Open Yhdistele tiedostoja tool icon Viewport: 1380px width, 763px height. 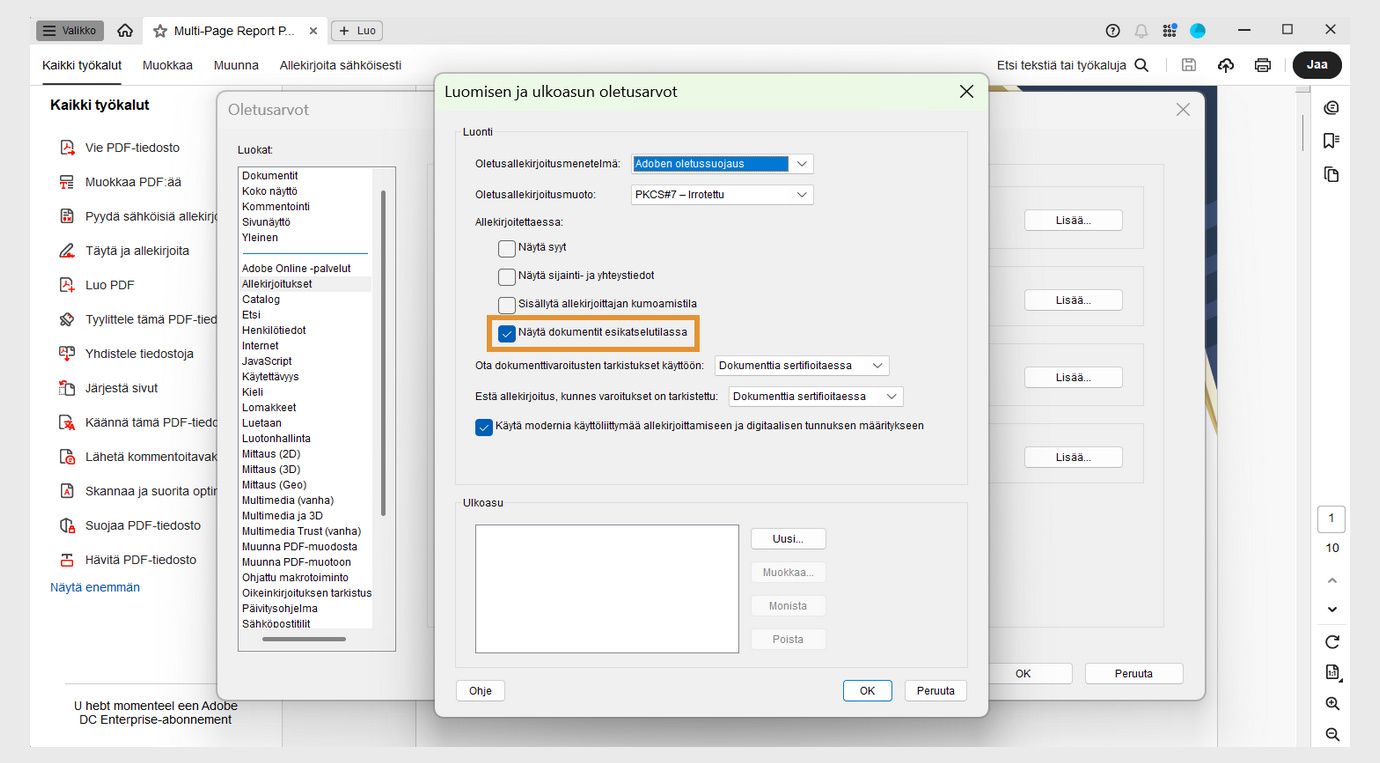pyautogui.click(x=67, y=354)
